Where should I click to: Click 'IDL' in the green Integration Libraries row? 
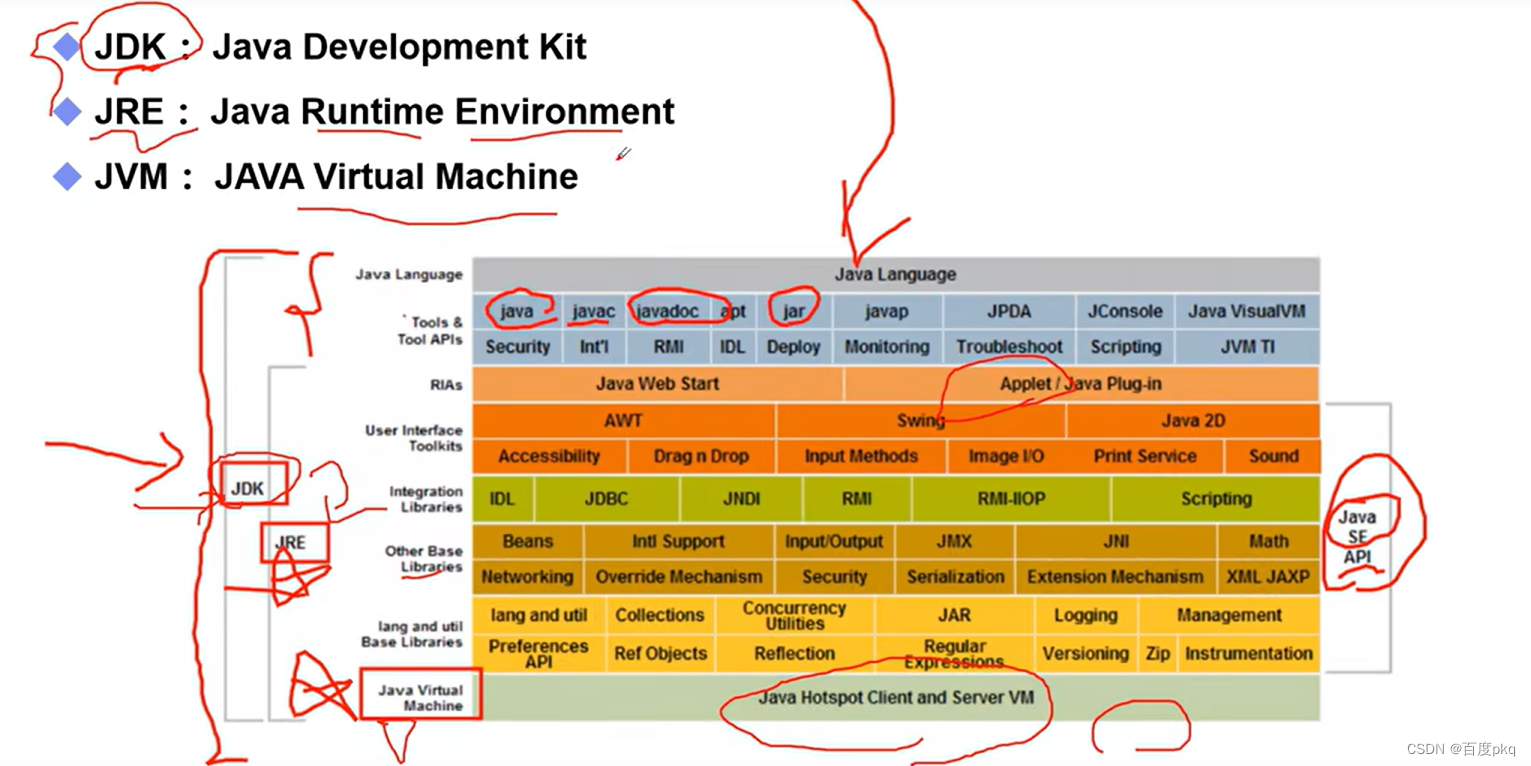click(503, 499)
